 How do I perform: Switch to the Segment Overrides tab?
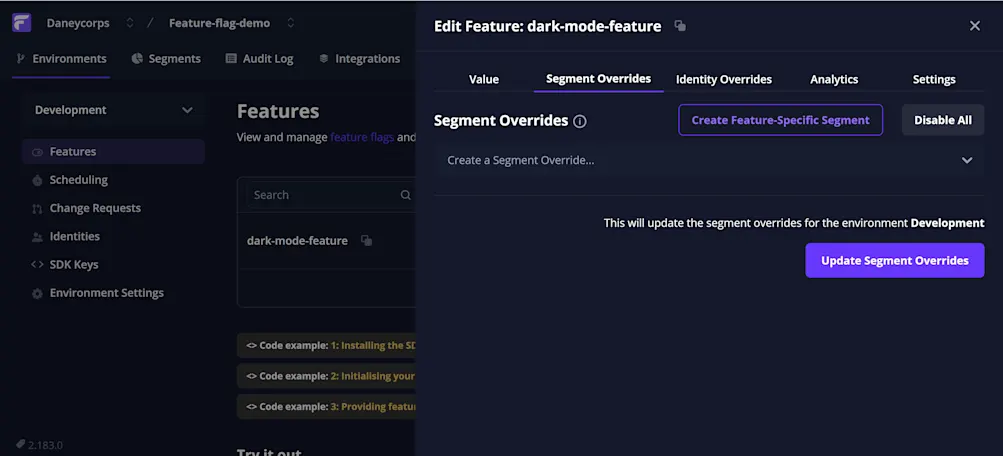coord(599,79)
